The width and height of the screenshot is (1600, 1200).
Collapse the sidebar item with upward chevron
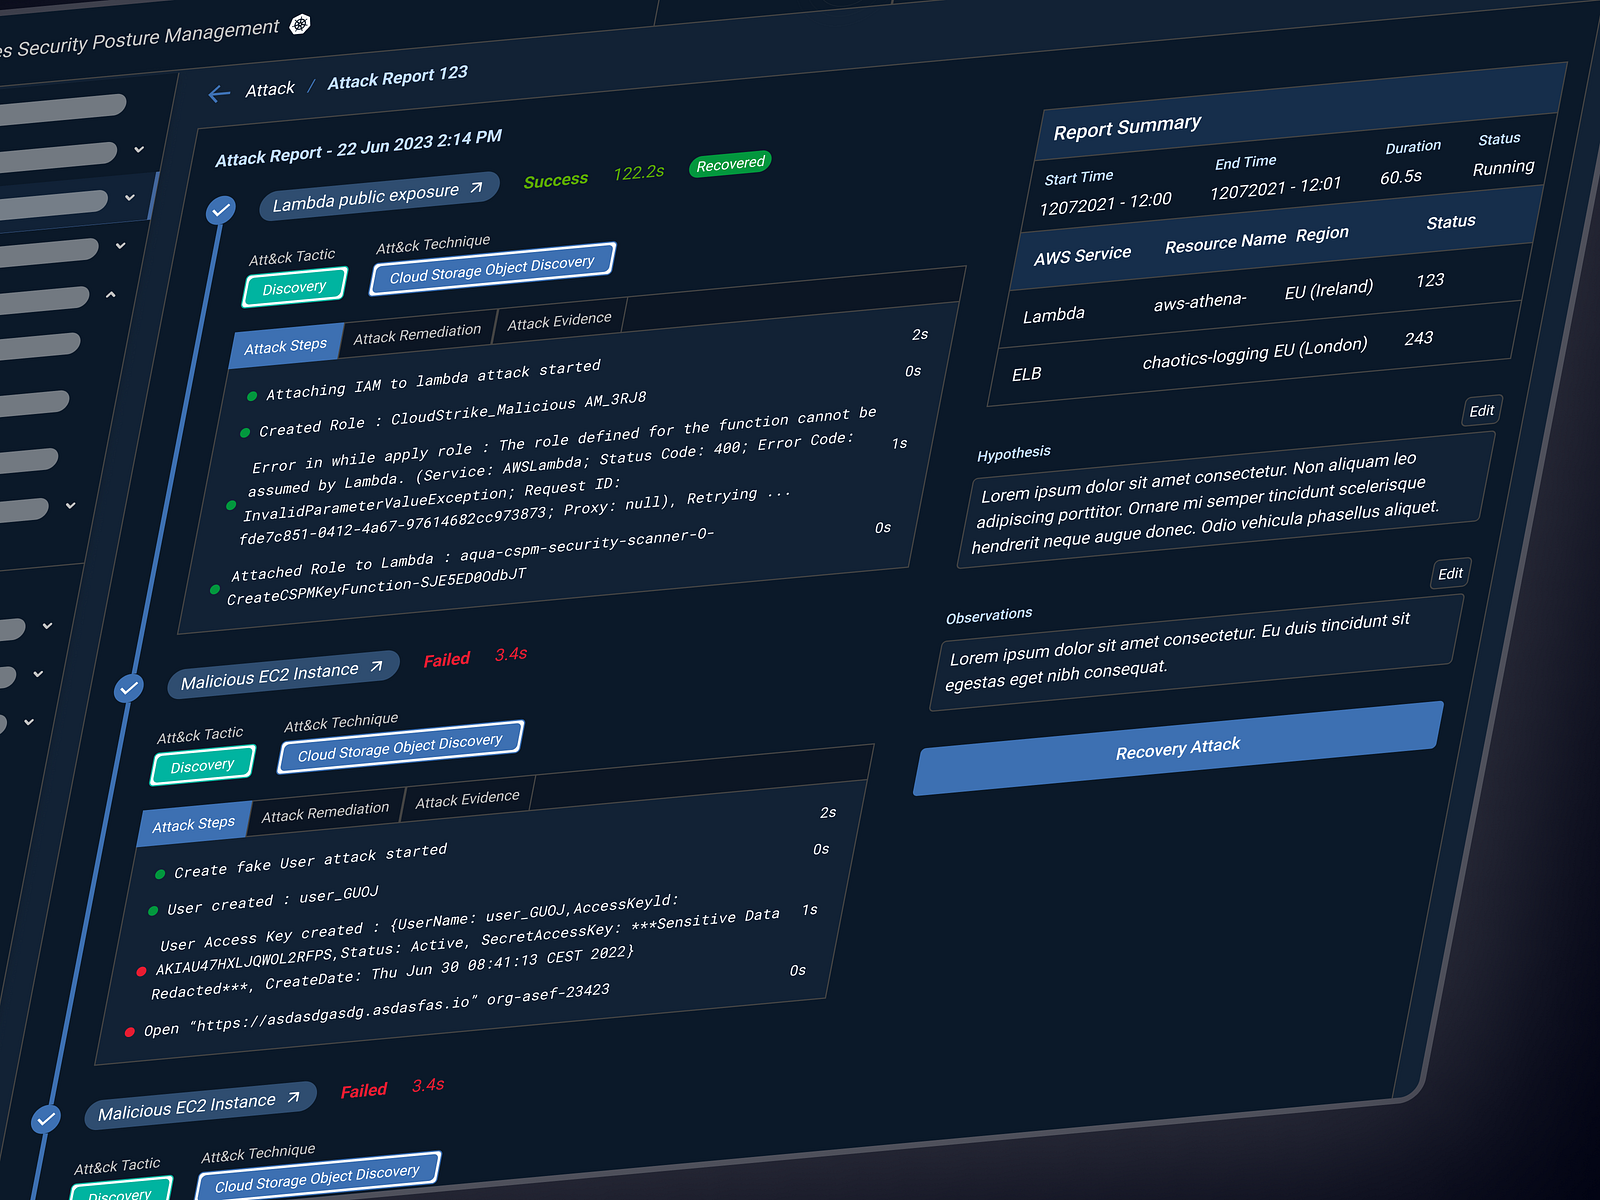pyautogui.click(x=110, y=295)
